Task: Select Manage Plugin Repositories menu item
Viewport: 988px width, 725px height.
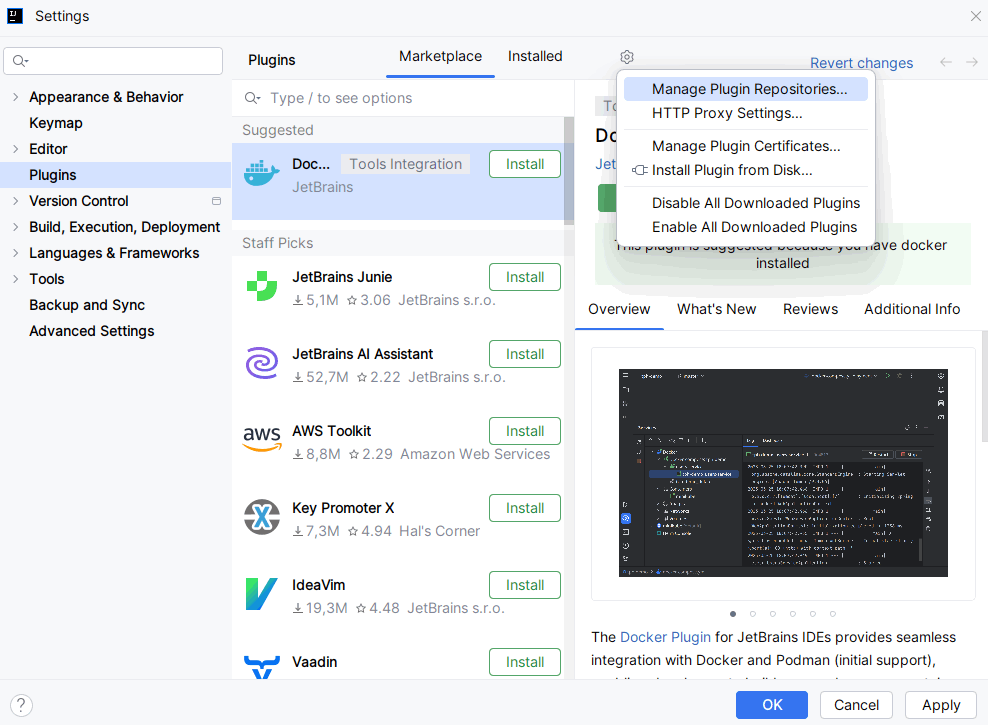Action: pos(749,89)
